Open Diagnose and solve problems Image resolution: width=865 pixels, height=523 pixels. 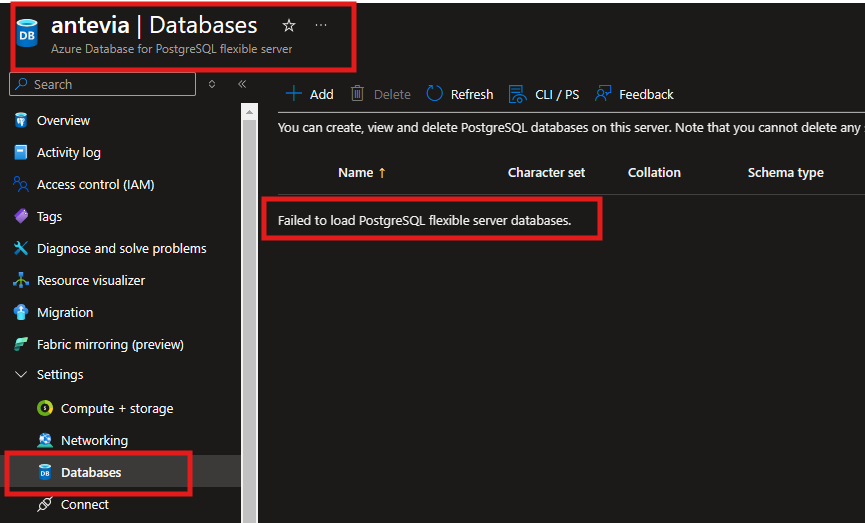pos(121,248)
